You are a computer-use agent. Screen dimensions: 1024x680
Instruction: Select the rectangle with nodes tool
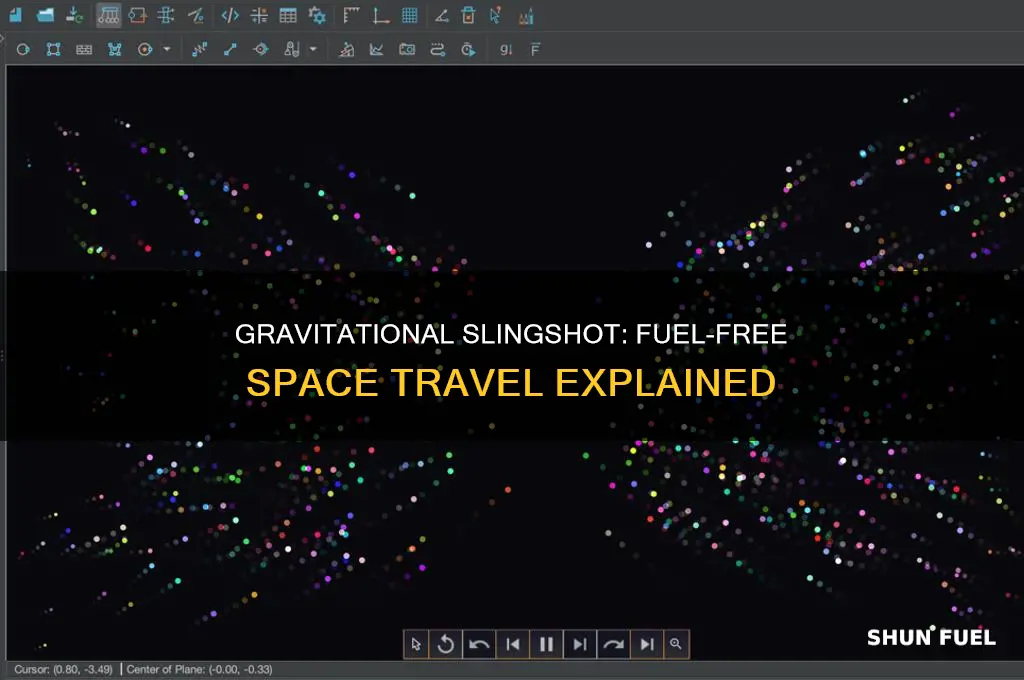(x=54, y=50)
